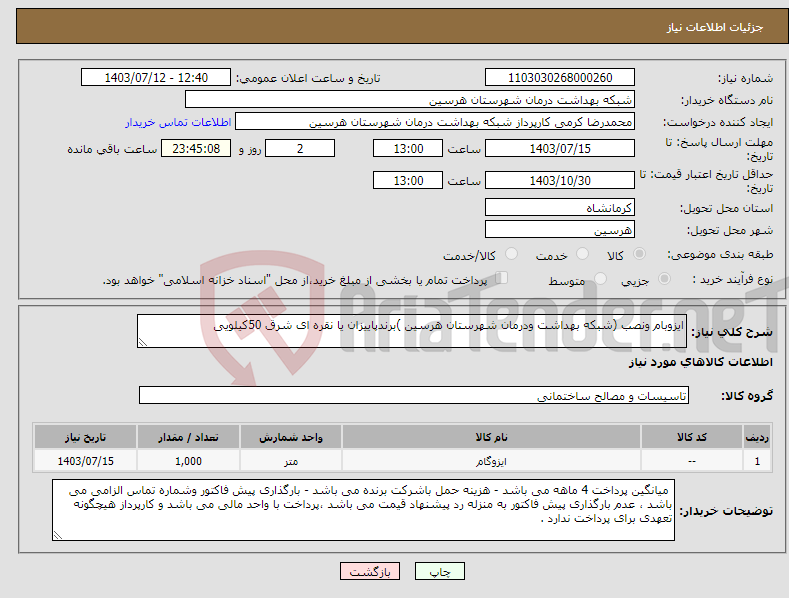Click the نام دستگاه خریدار label
Screen dimensions: 789x598
point(727,100)
